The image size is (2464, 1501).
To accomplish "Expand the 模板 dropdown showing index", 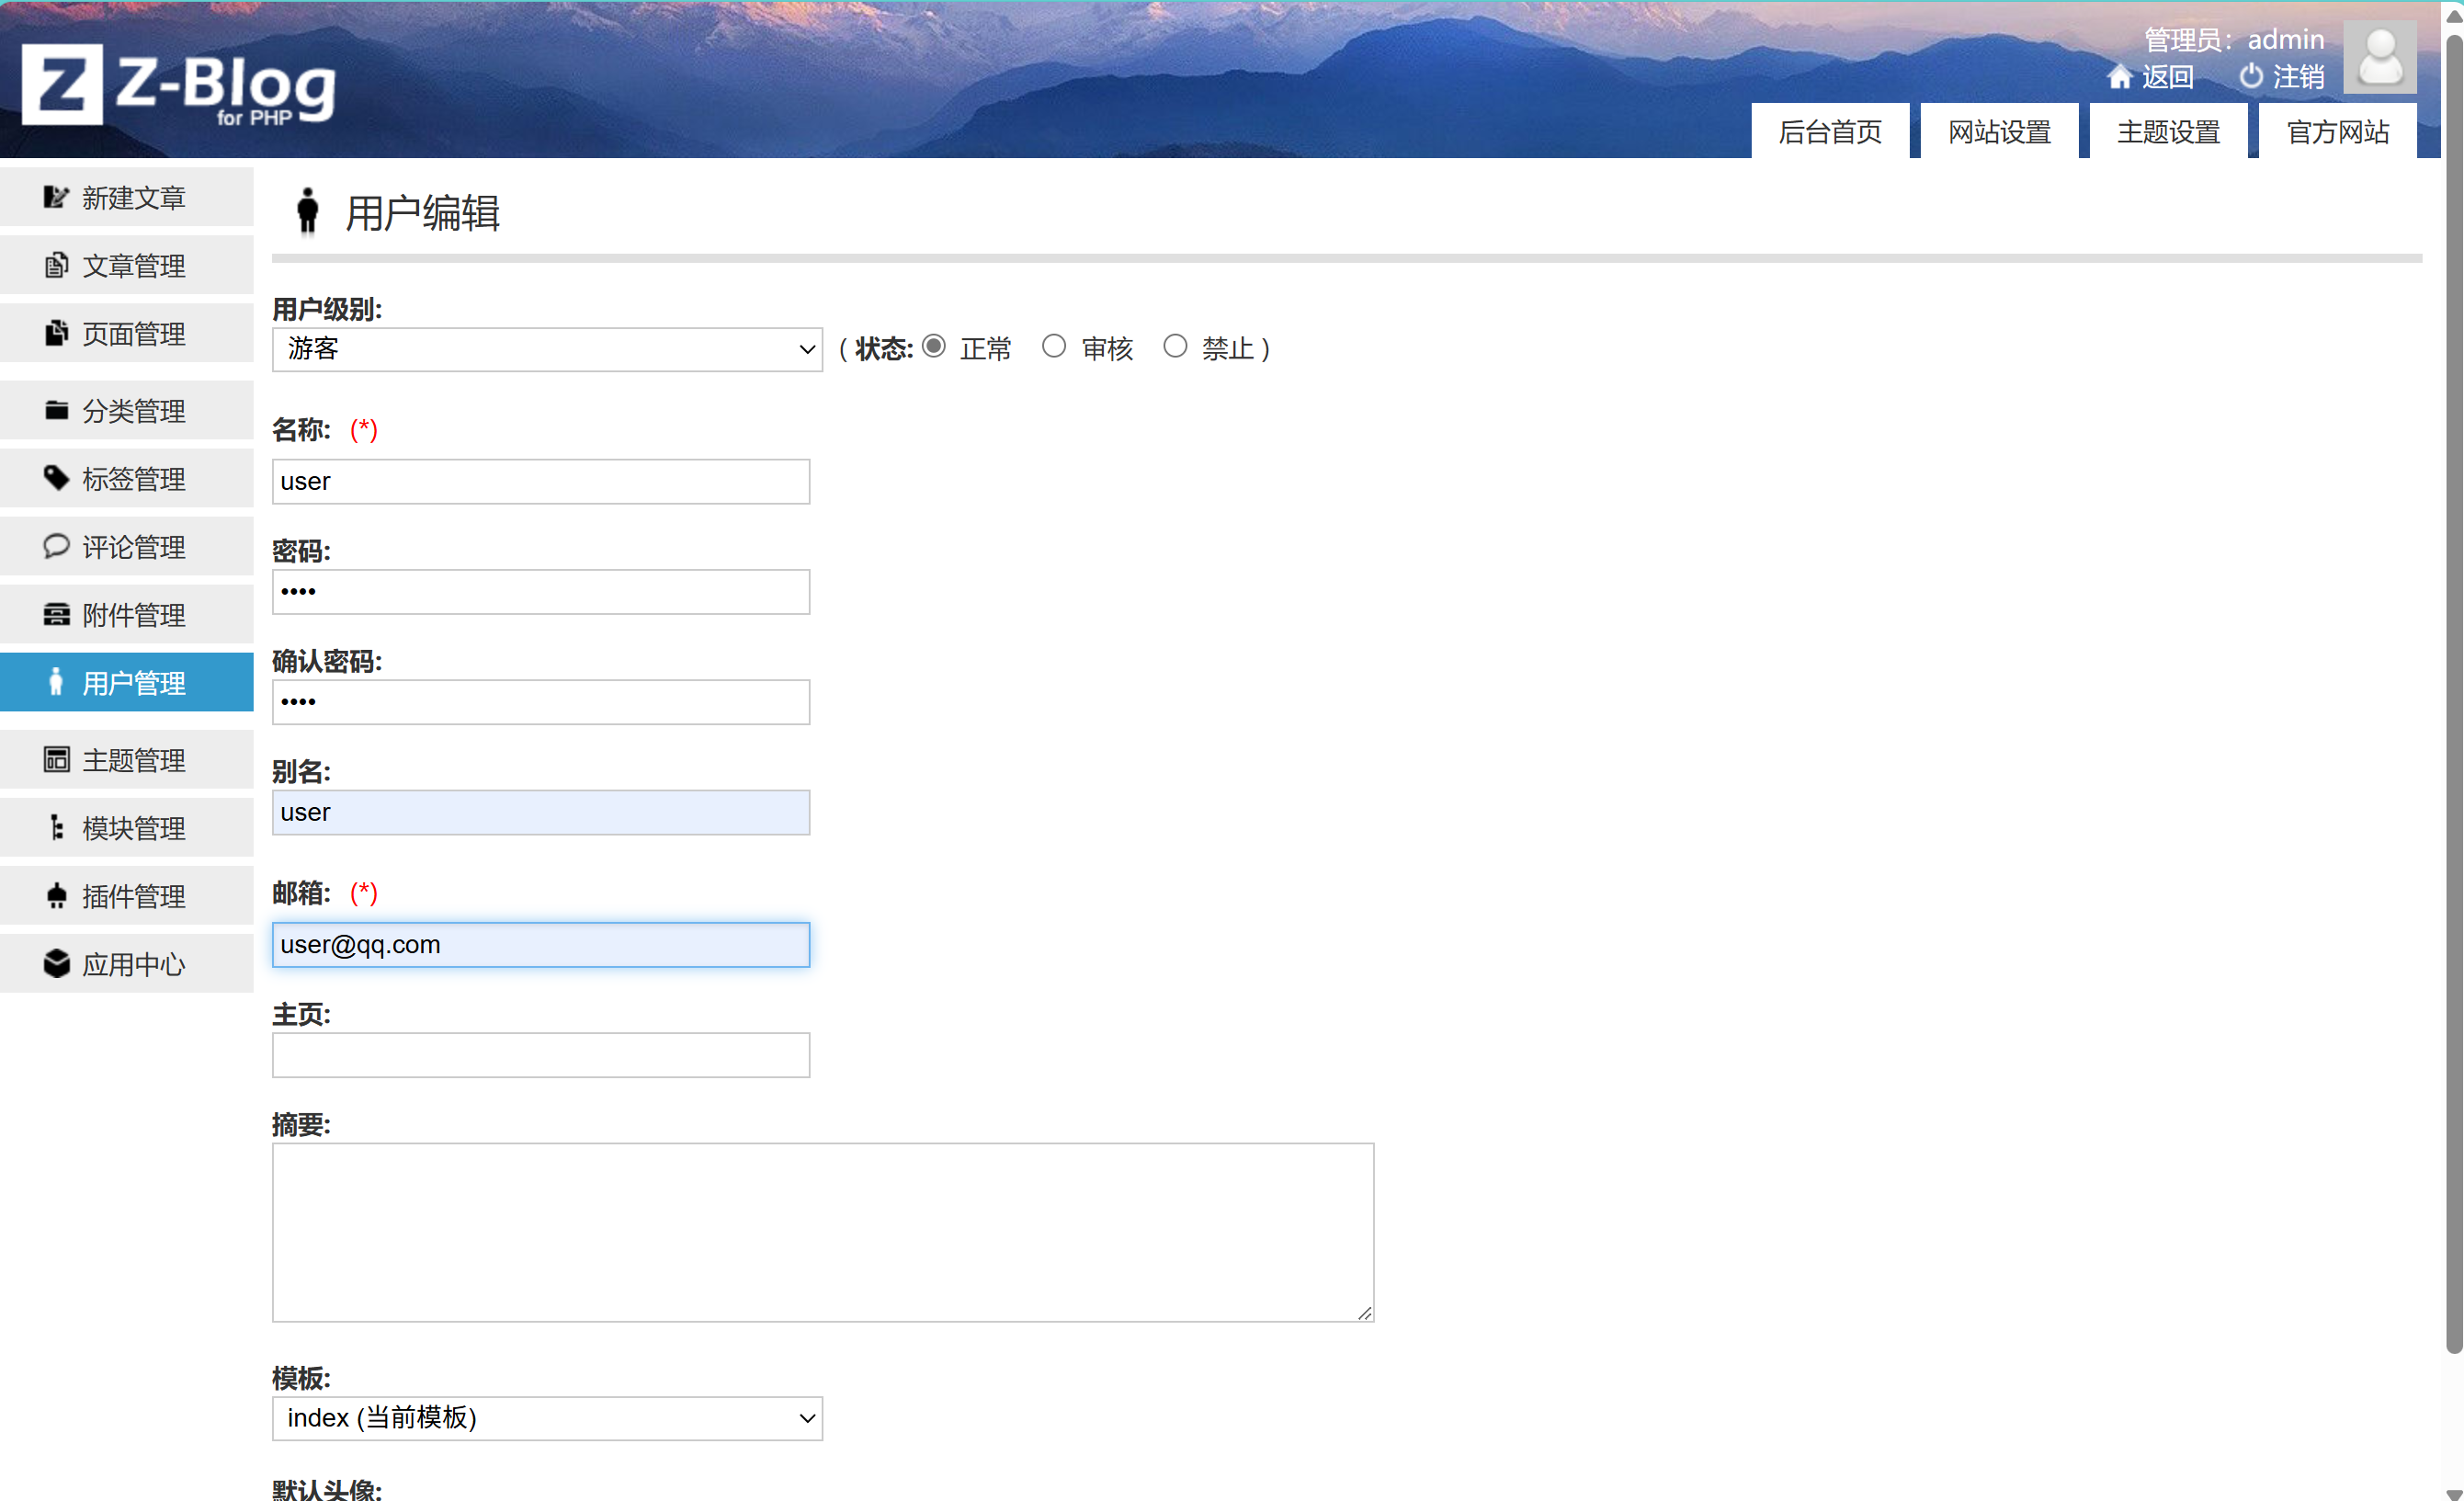I will [x=546, y=1418].
